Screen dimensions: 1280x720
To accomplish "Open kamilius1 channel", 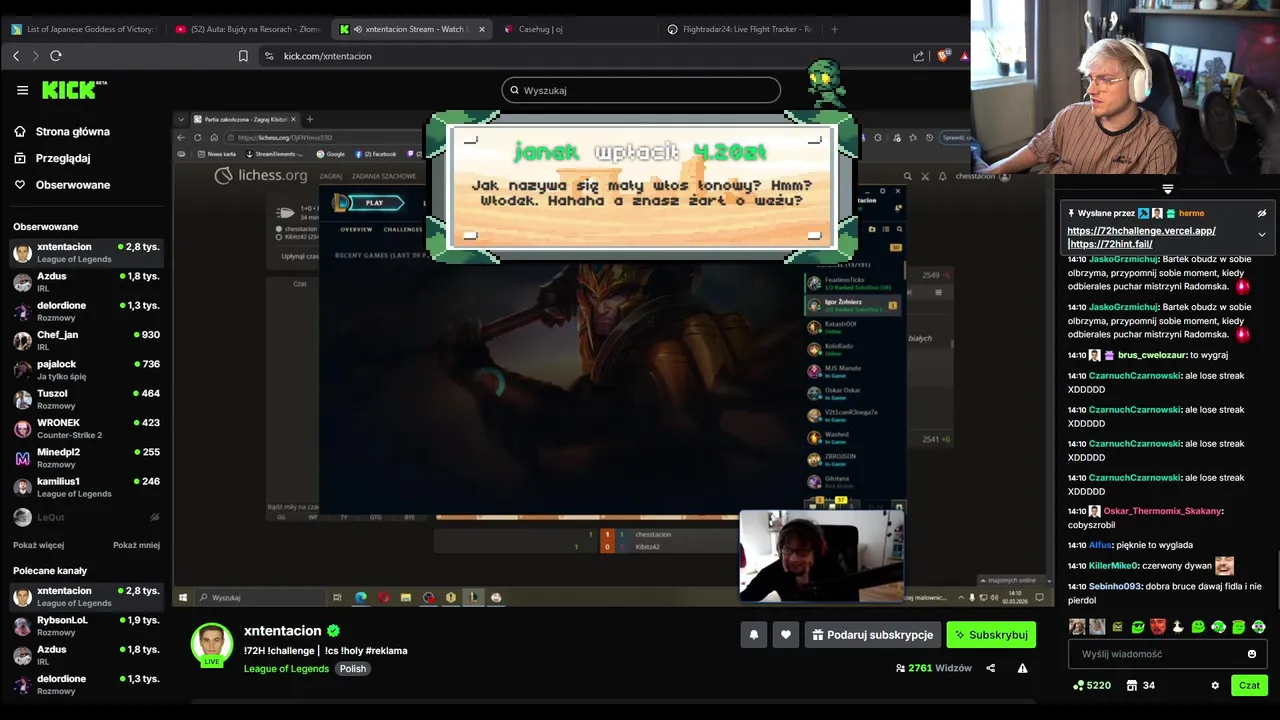I will [x=87, y=488].
